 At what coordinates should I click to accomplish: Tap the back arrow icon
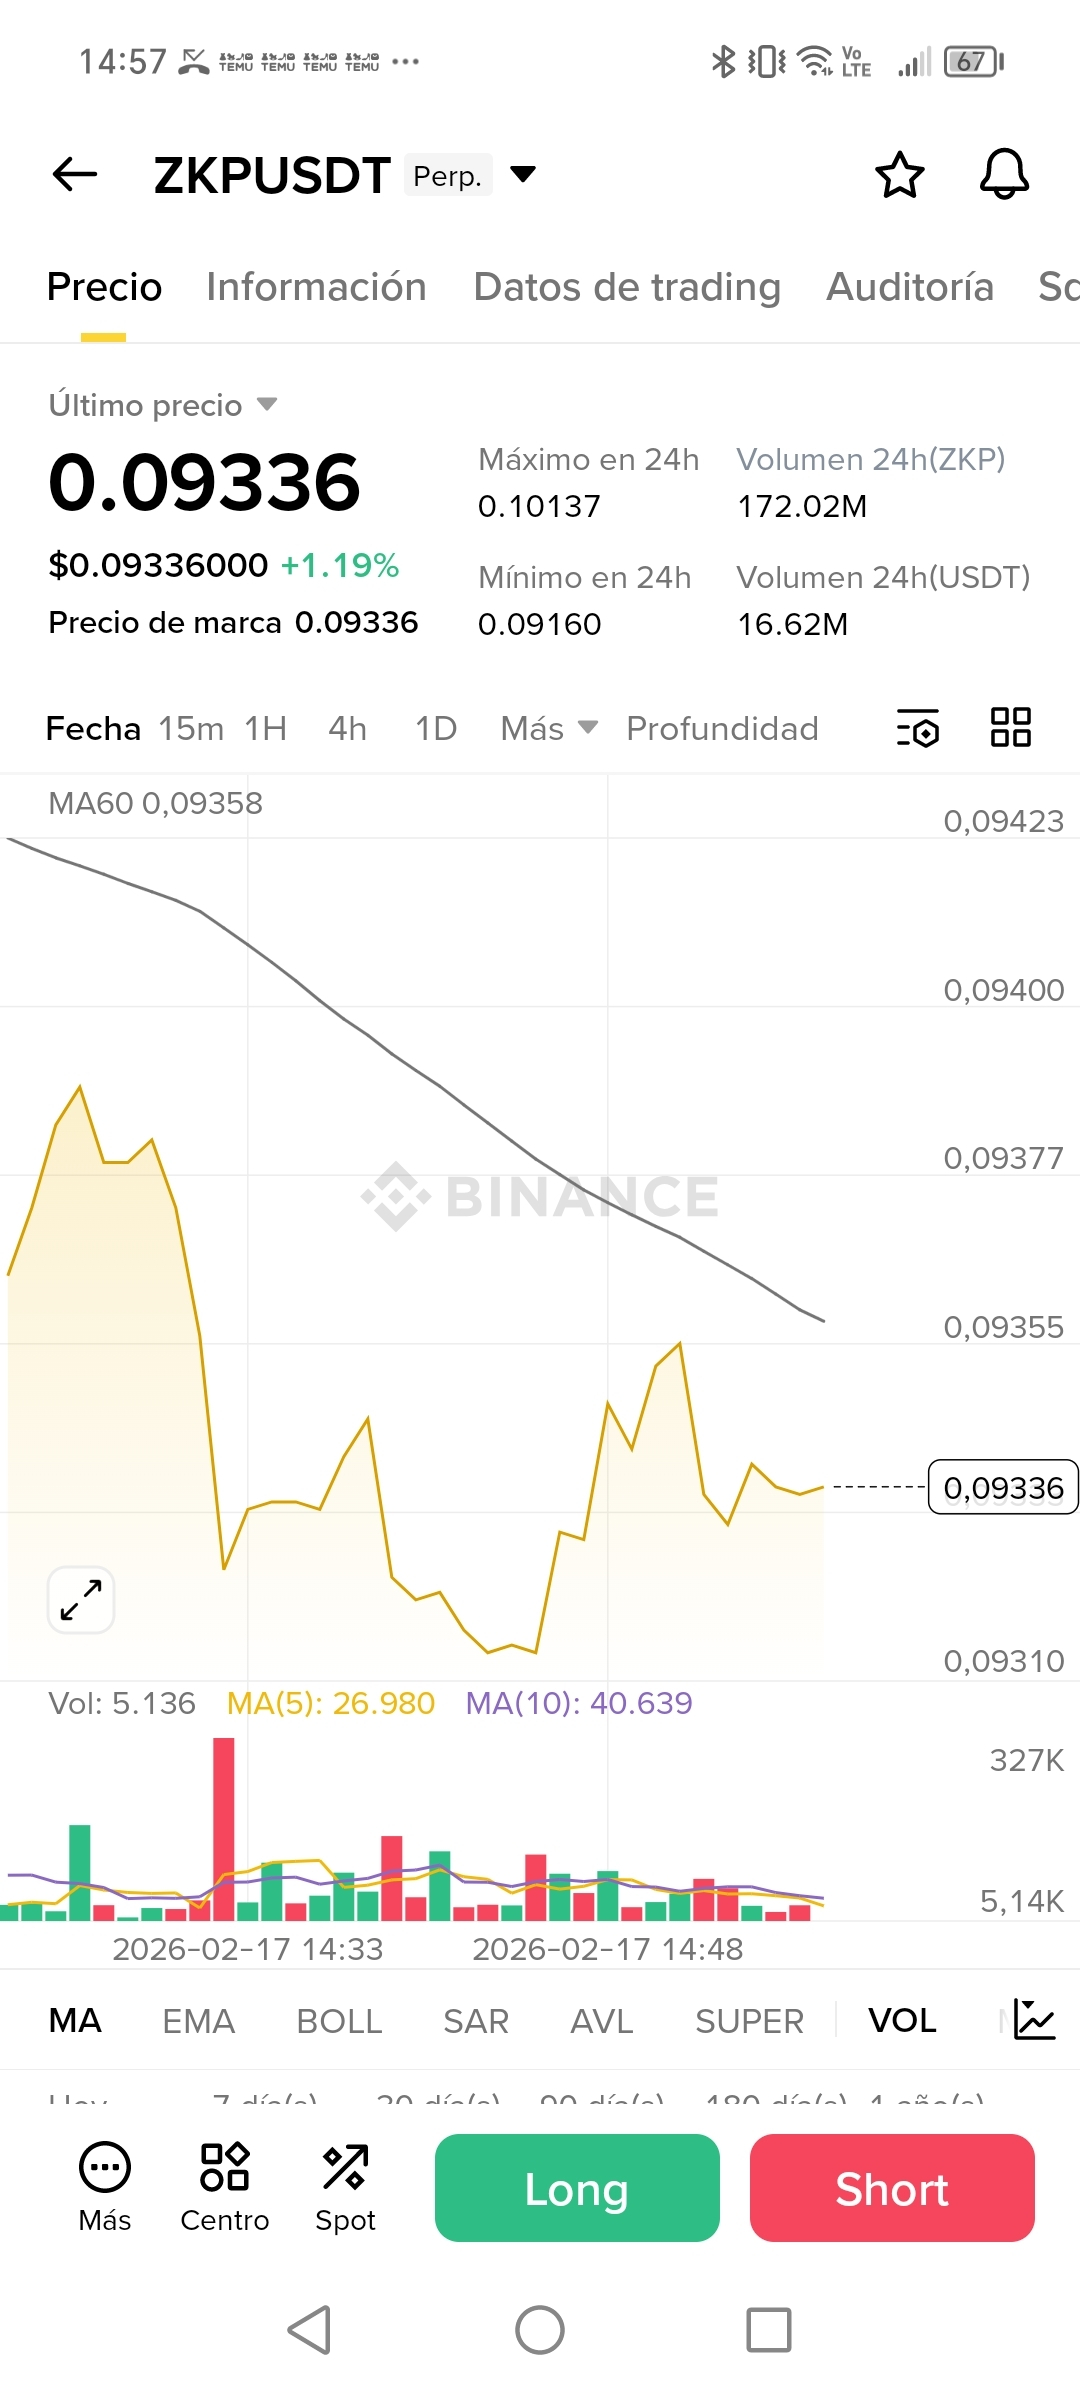(x=75, y=175)
